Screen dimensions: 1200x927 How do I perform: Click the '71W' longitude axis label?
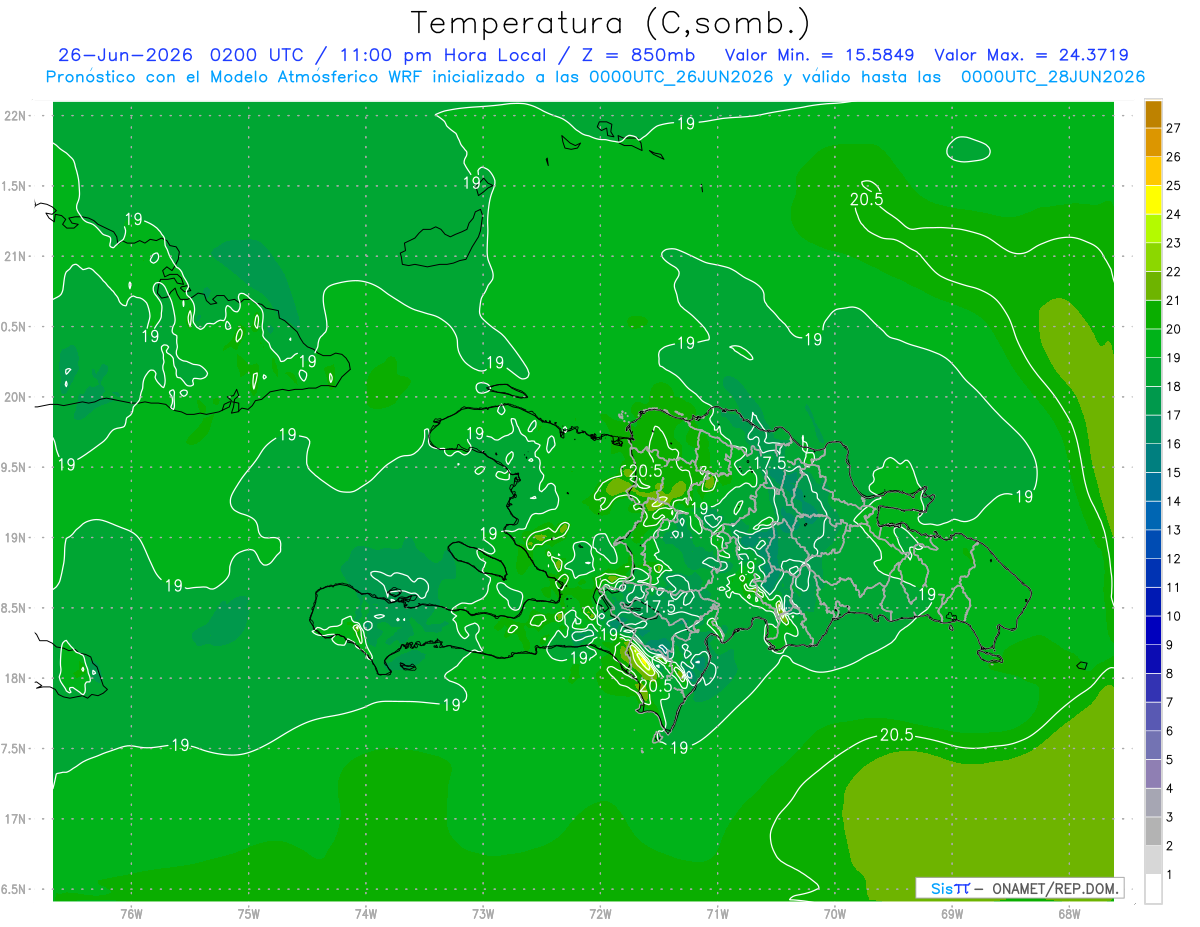coord(718,914)
